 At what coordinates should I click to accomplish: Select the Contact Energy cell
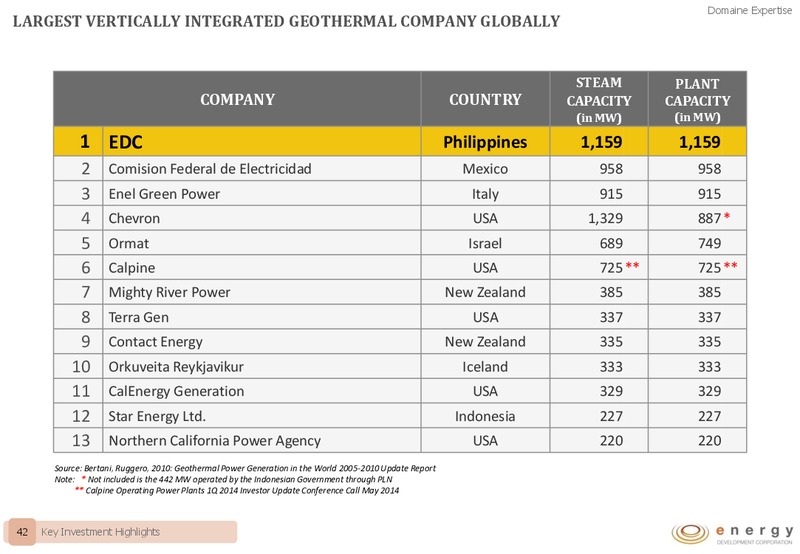[x=262, y=341]
